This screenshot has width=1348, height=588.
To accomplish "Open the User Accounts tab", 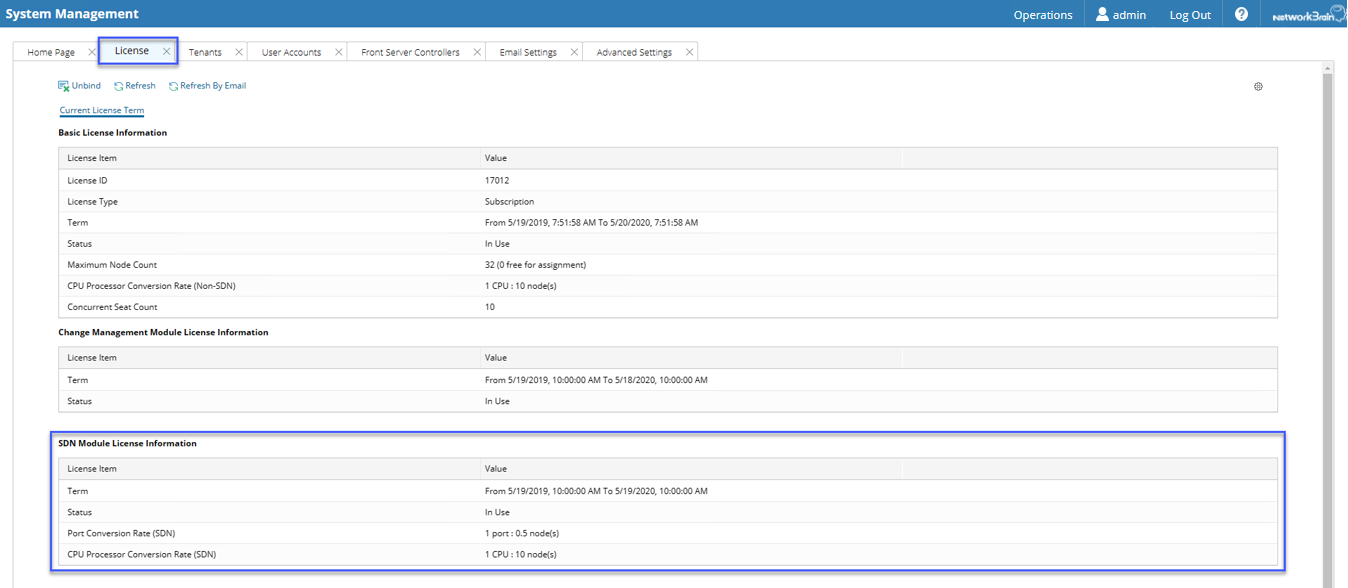I will [x=291, y=52].
